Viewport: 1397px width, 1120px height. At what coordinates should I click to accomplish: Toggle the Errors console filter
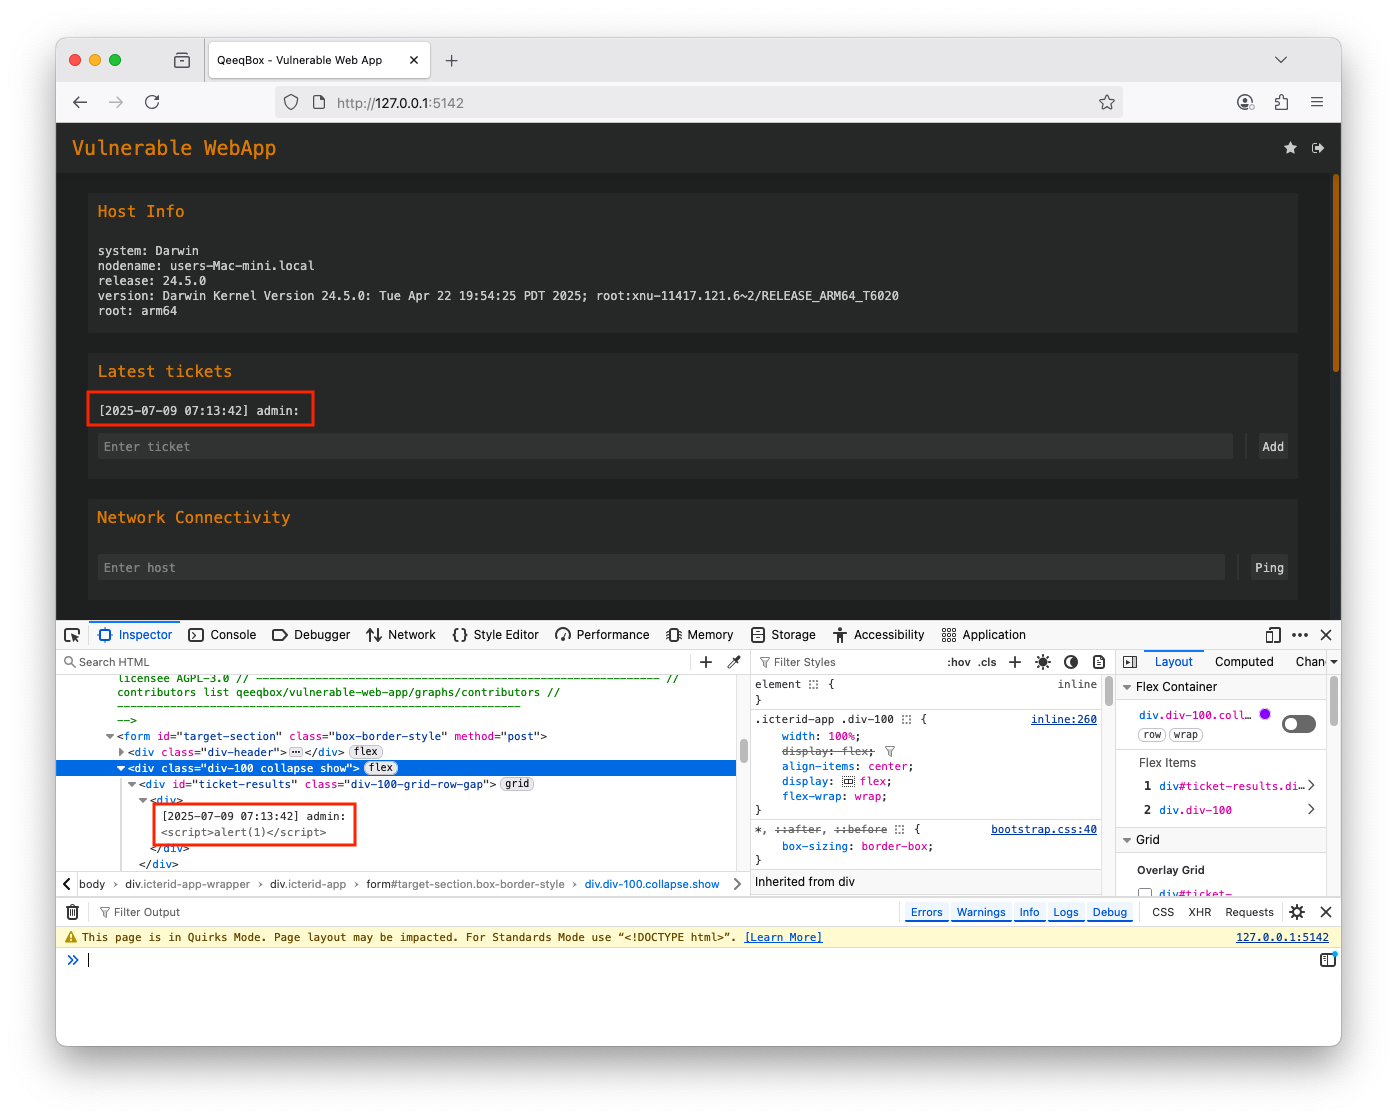[926, 912]
